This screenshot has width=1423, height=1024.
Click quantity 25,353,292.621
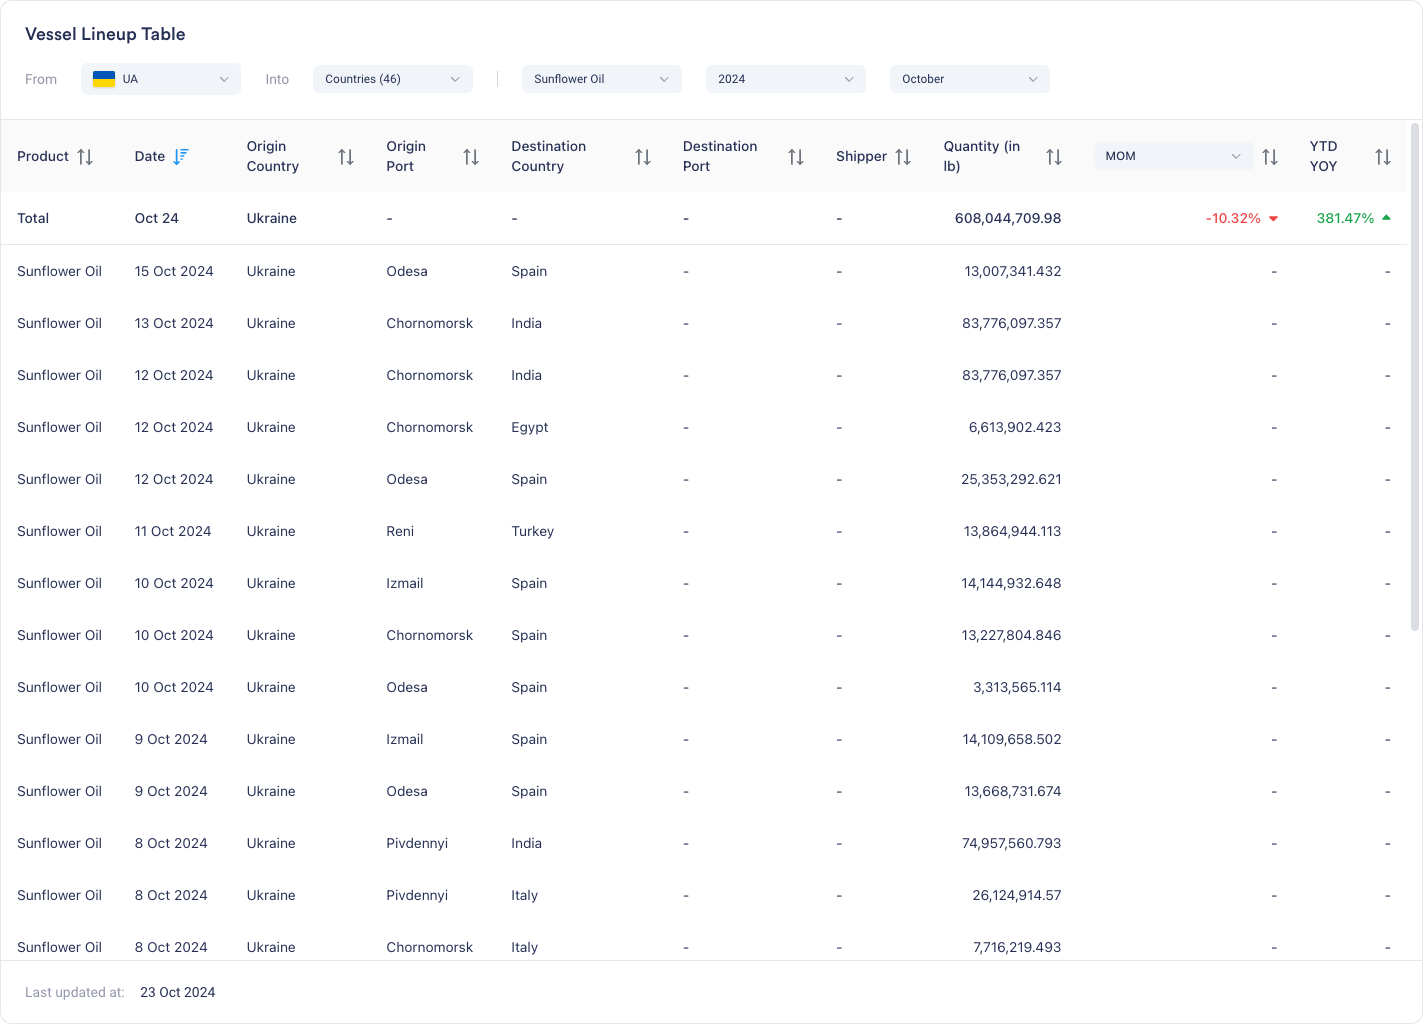[1011, 479]
